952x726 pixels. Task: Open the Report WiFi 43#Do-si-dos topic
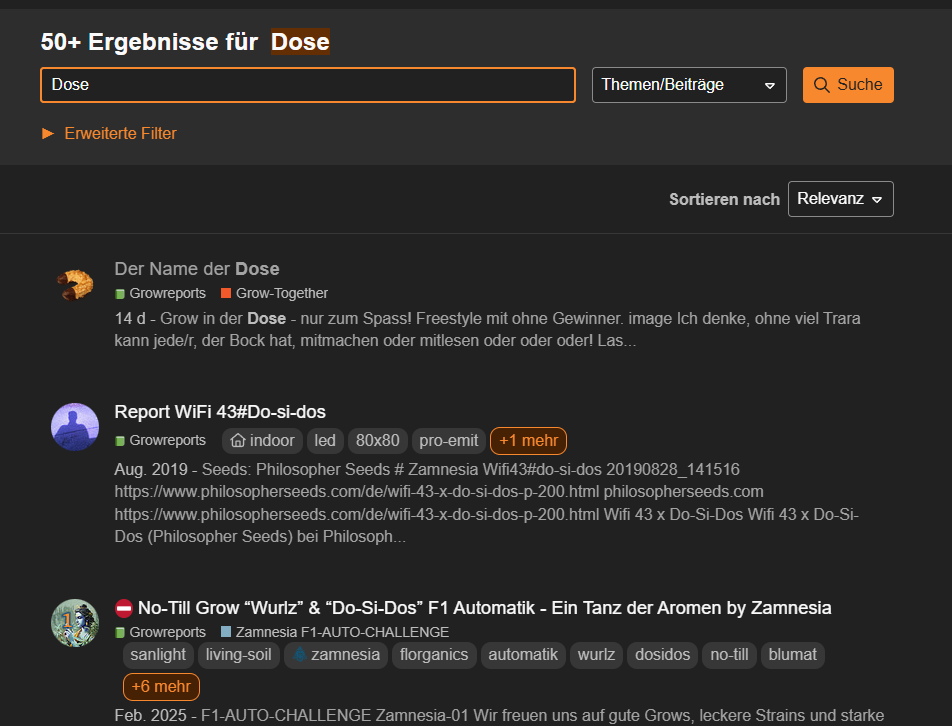coord(220,412)
